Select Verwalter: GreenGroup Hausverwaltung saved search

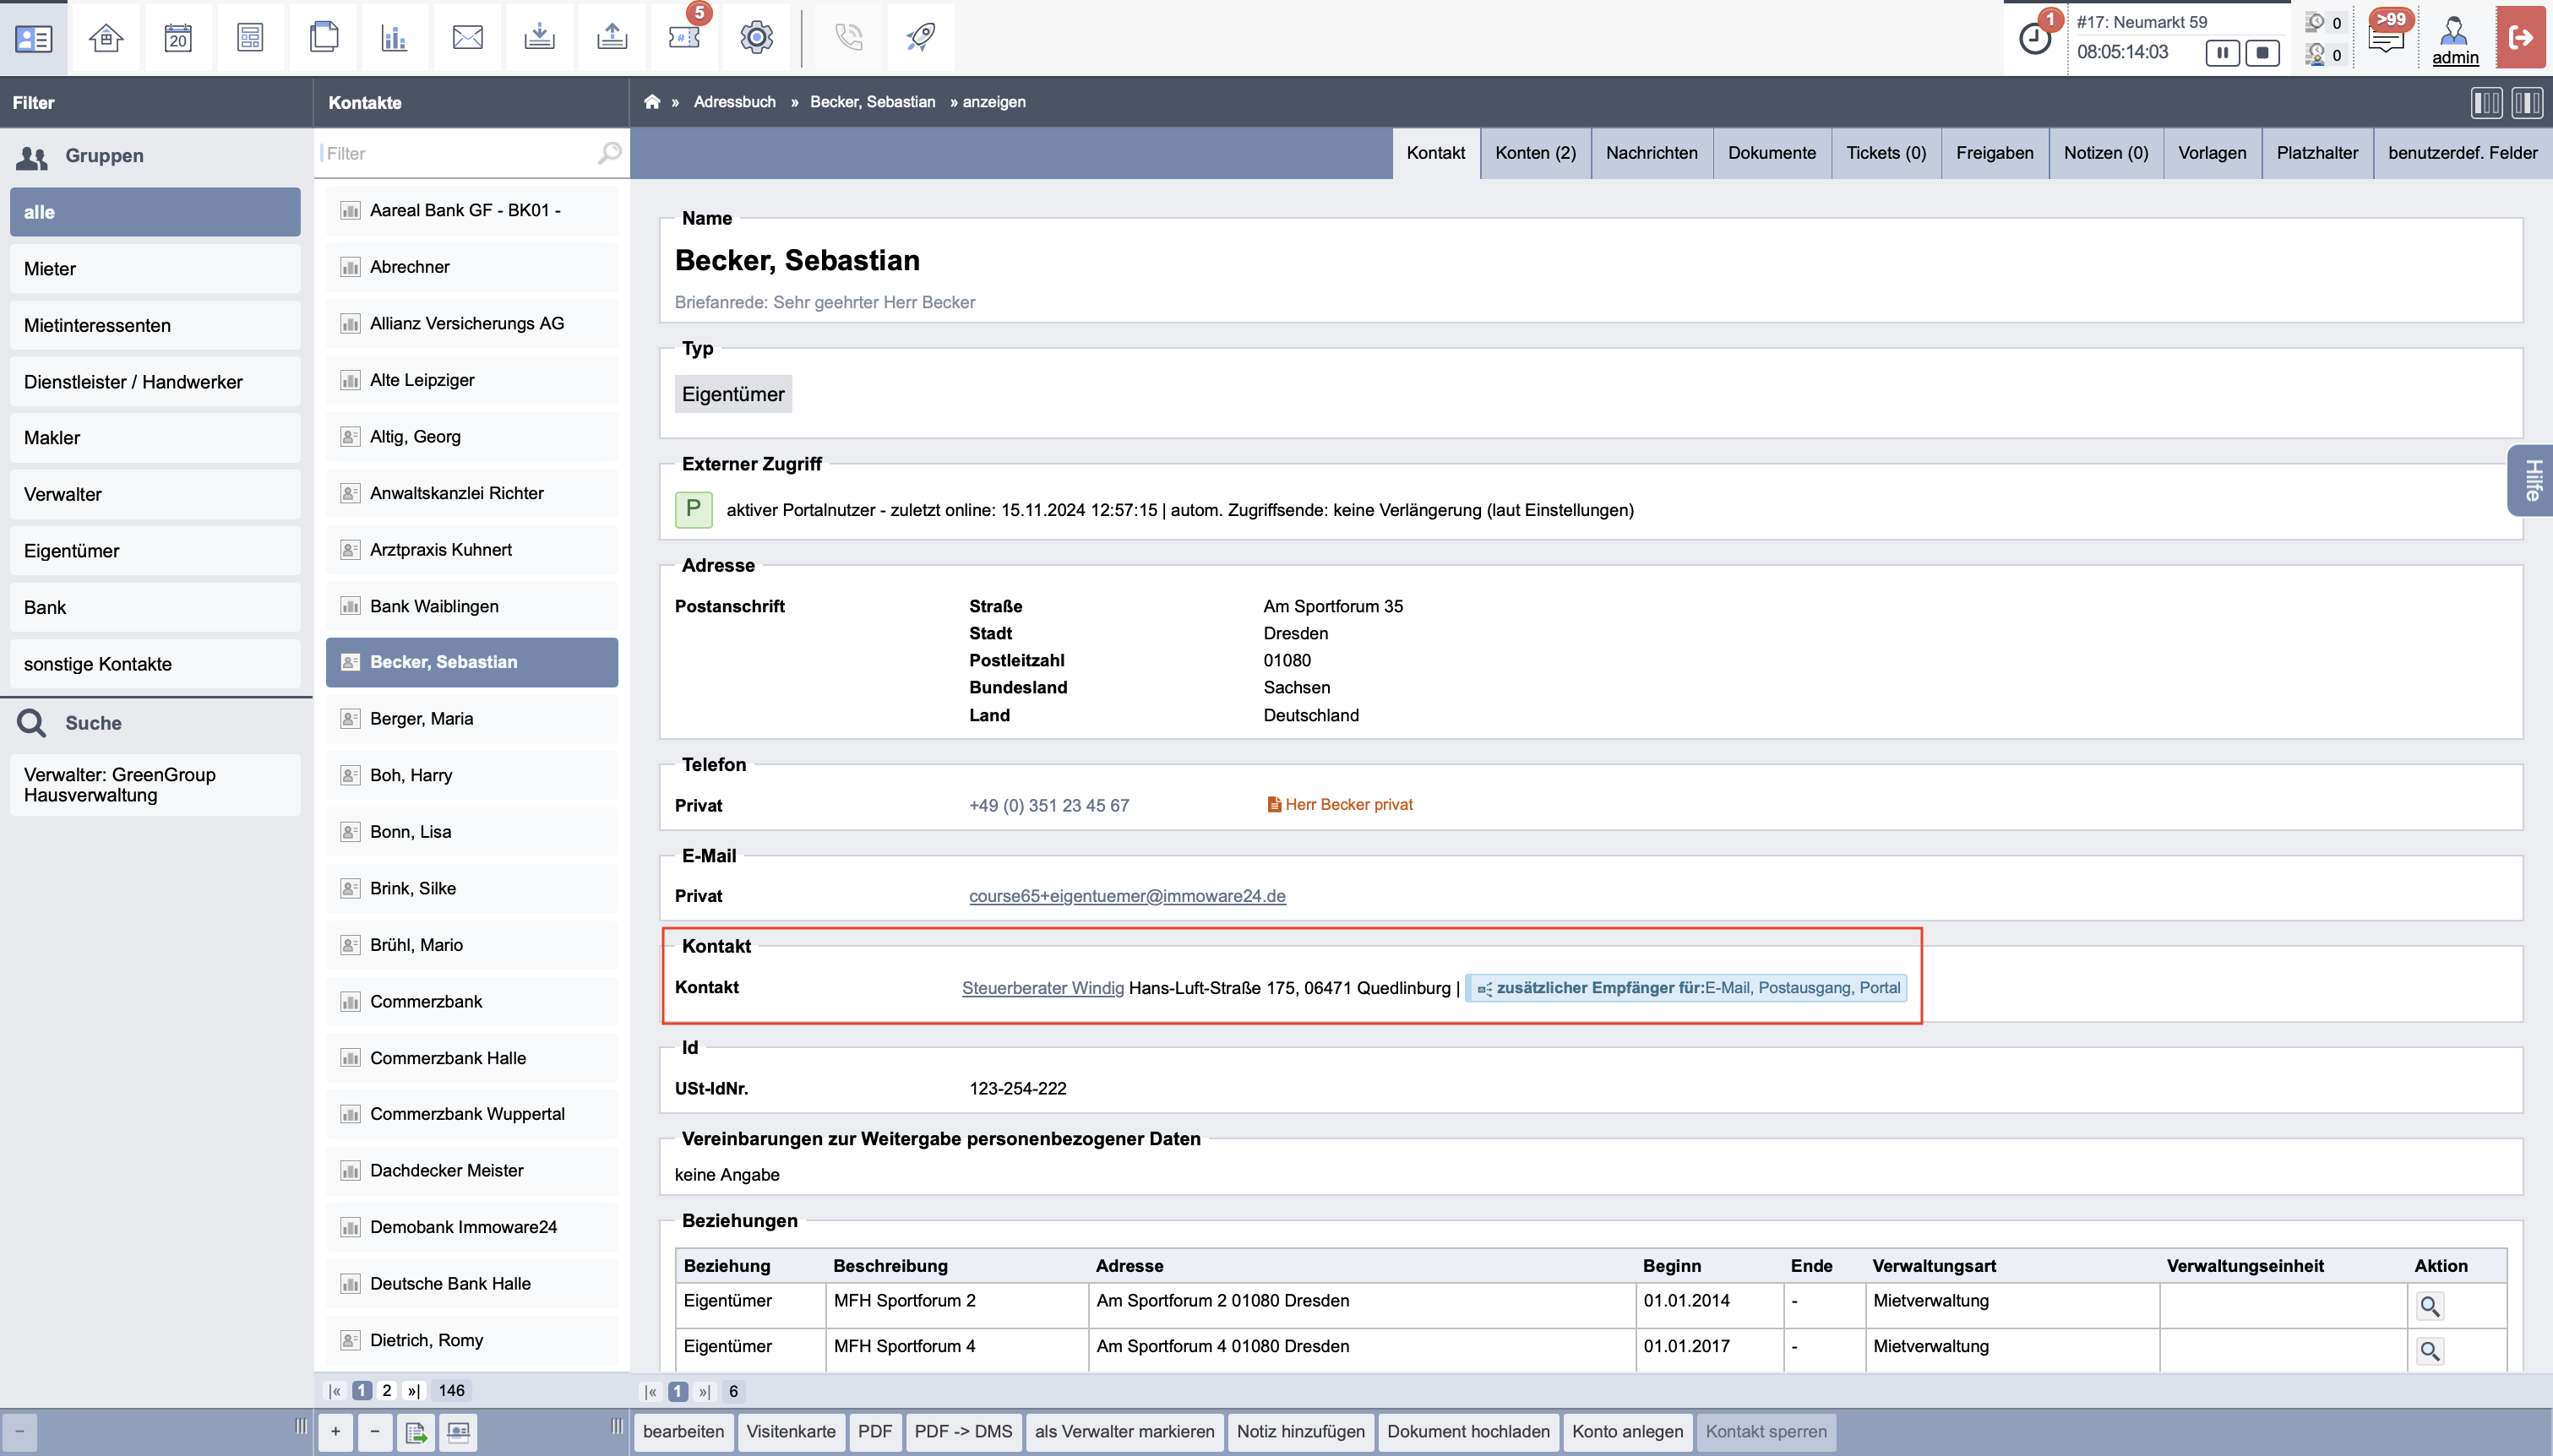click(155, 785)
